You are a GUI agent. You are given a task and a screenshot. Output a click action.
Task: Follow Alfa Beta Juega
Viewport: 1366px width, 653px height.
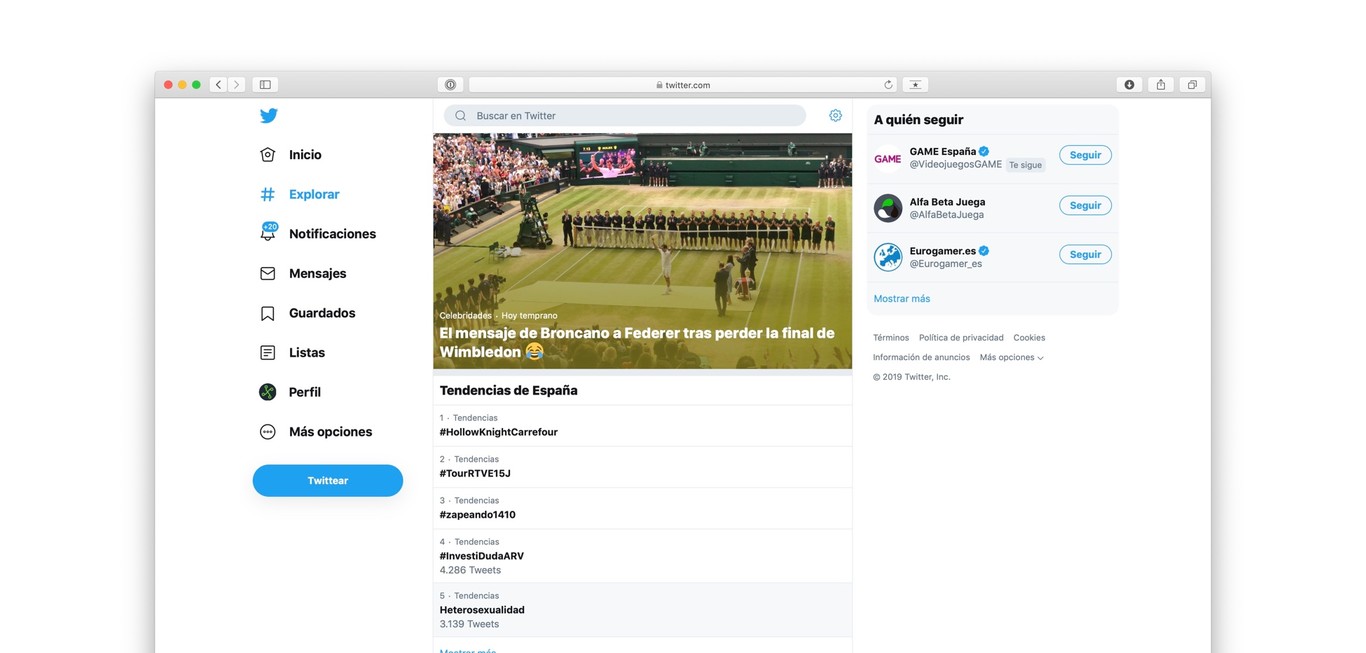coord(1085,204)
